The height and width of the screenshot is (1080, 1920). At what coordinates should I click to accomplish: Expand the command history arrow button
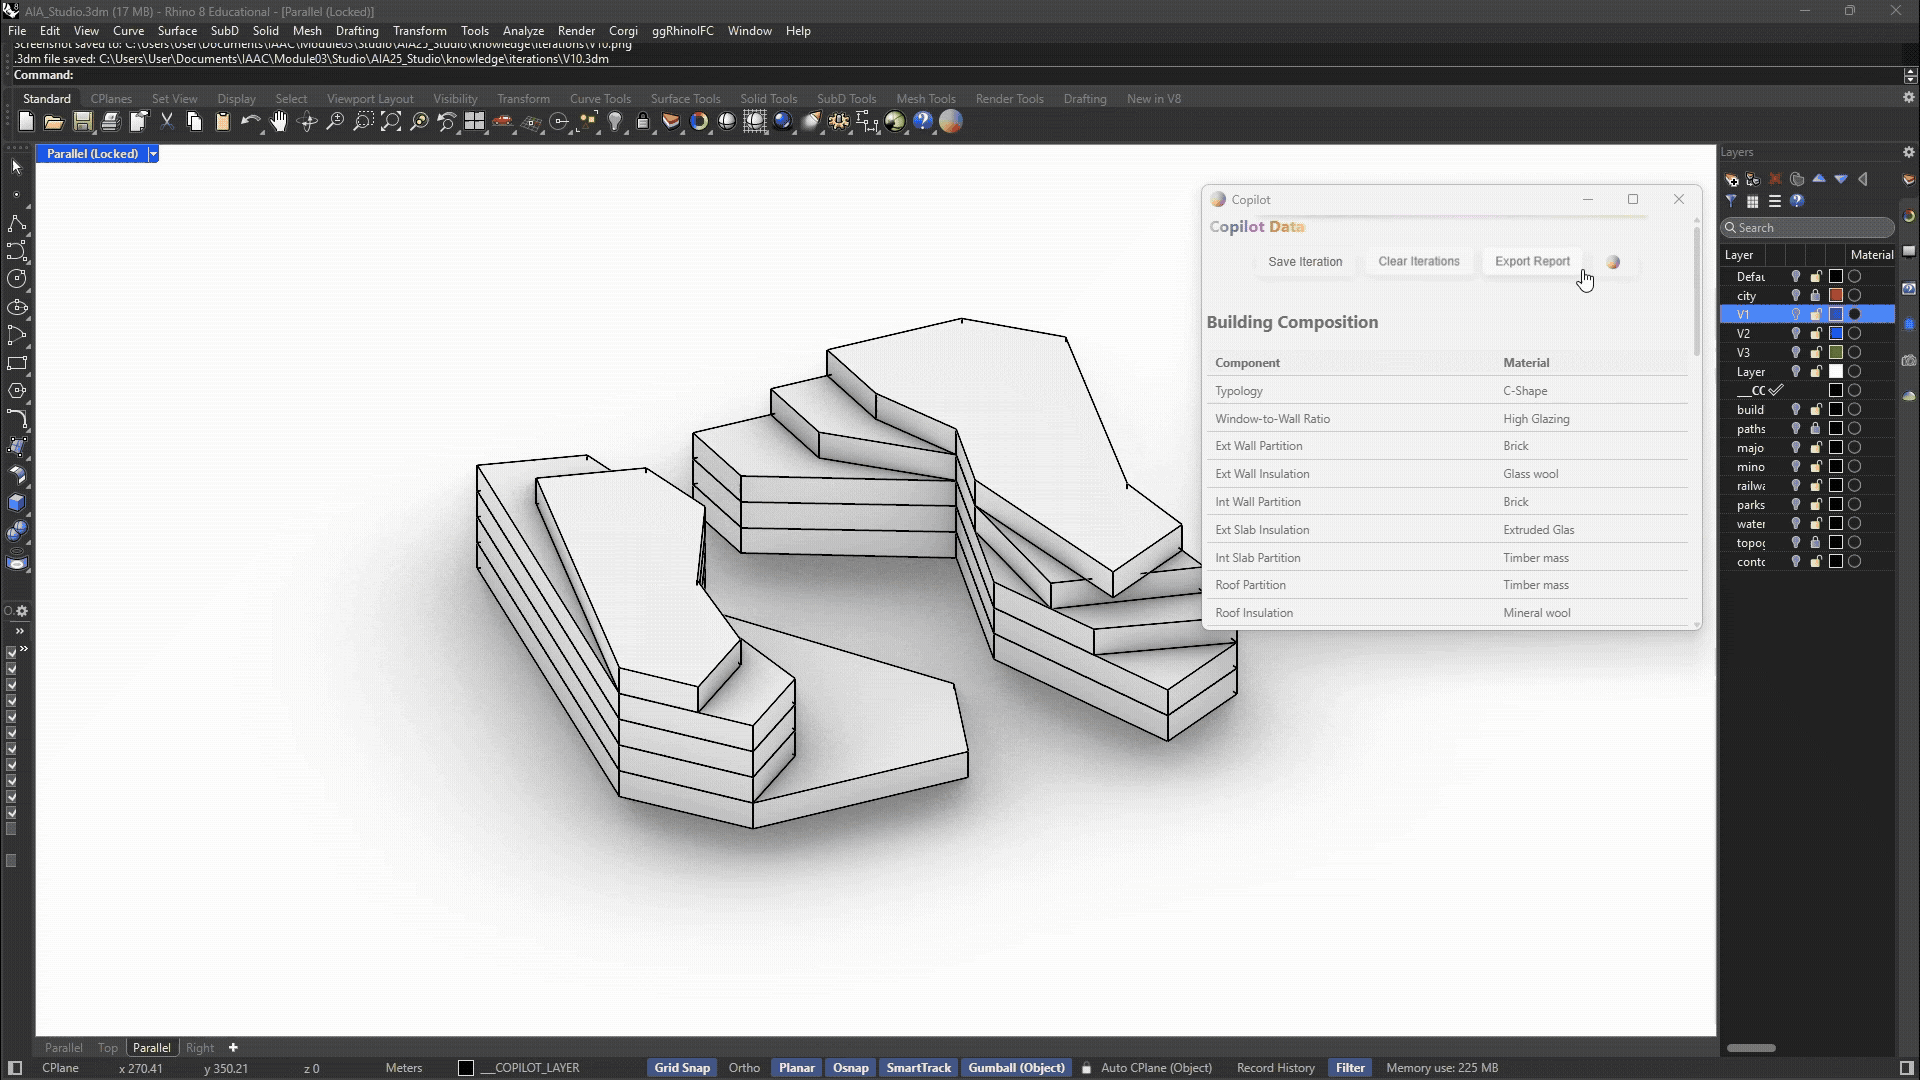pos(1910,75)
